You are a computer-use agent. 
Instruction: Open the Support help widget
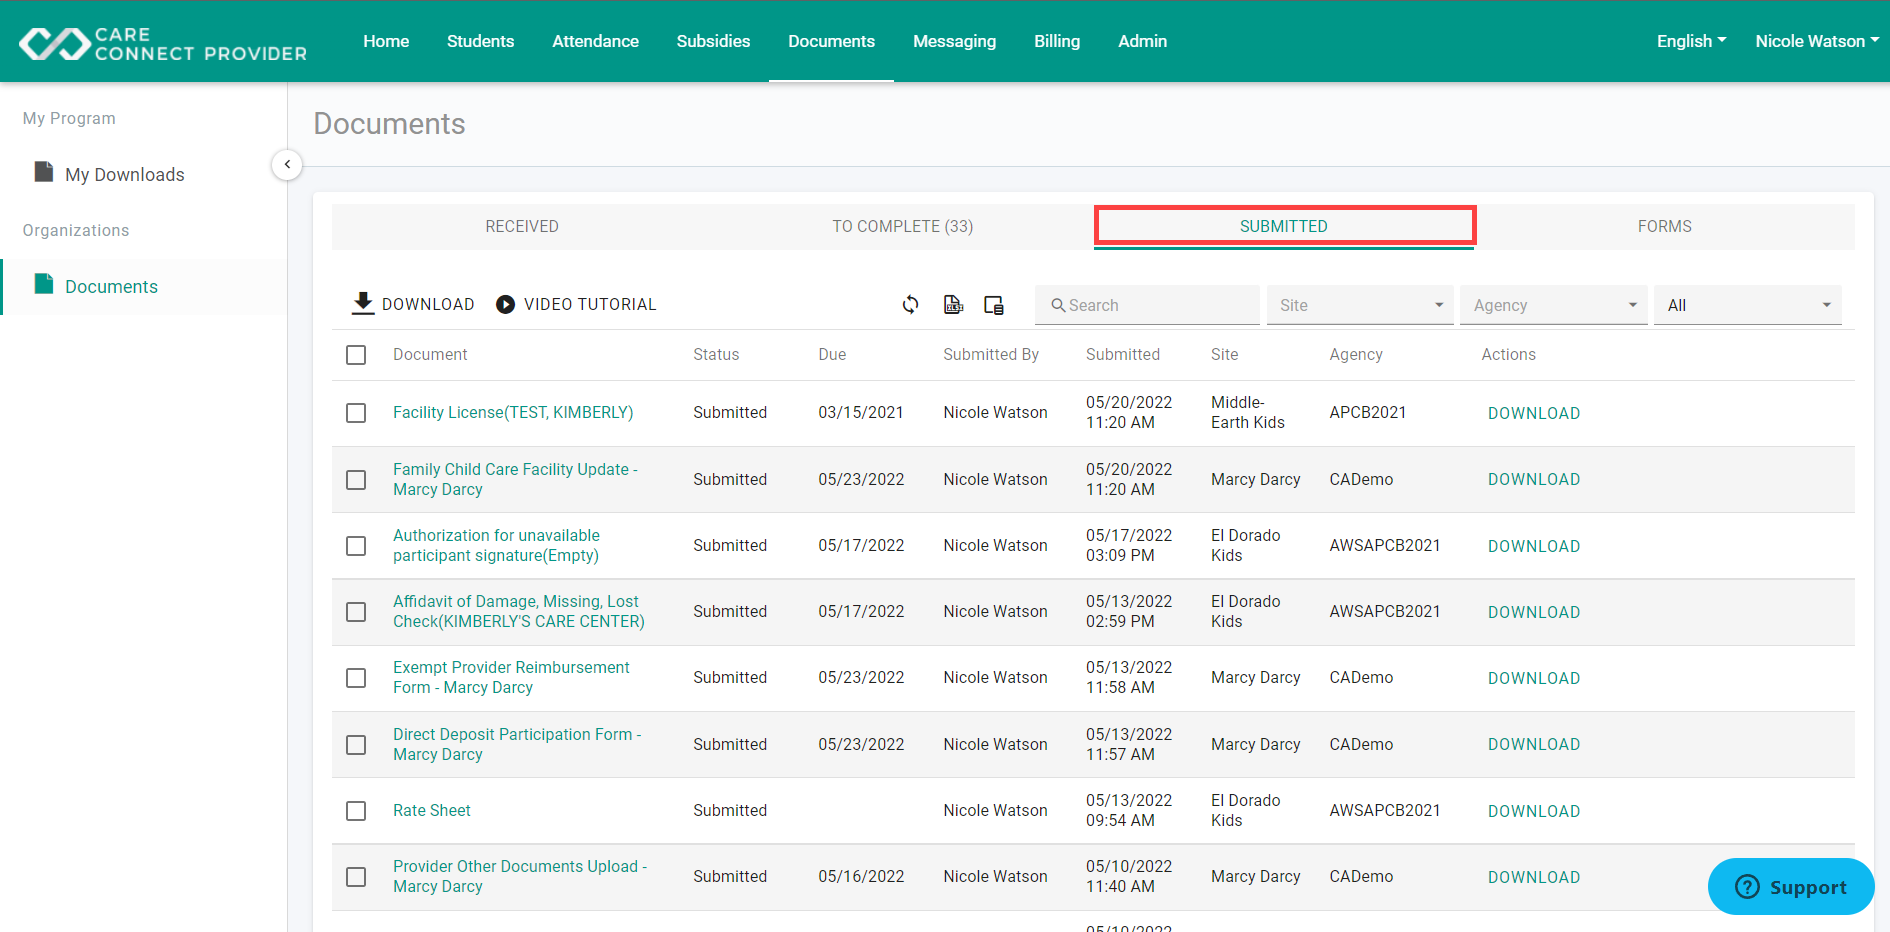1791,887
